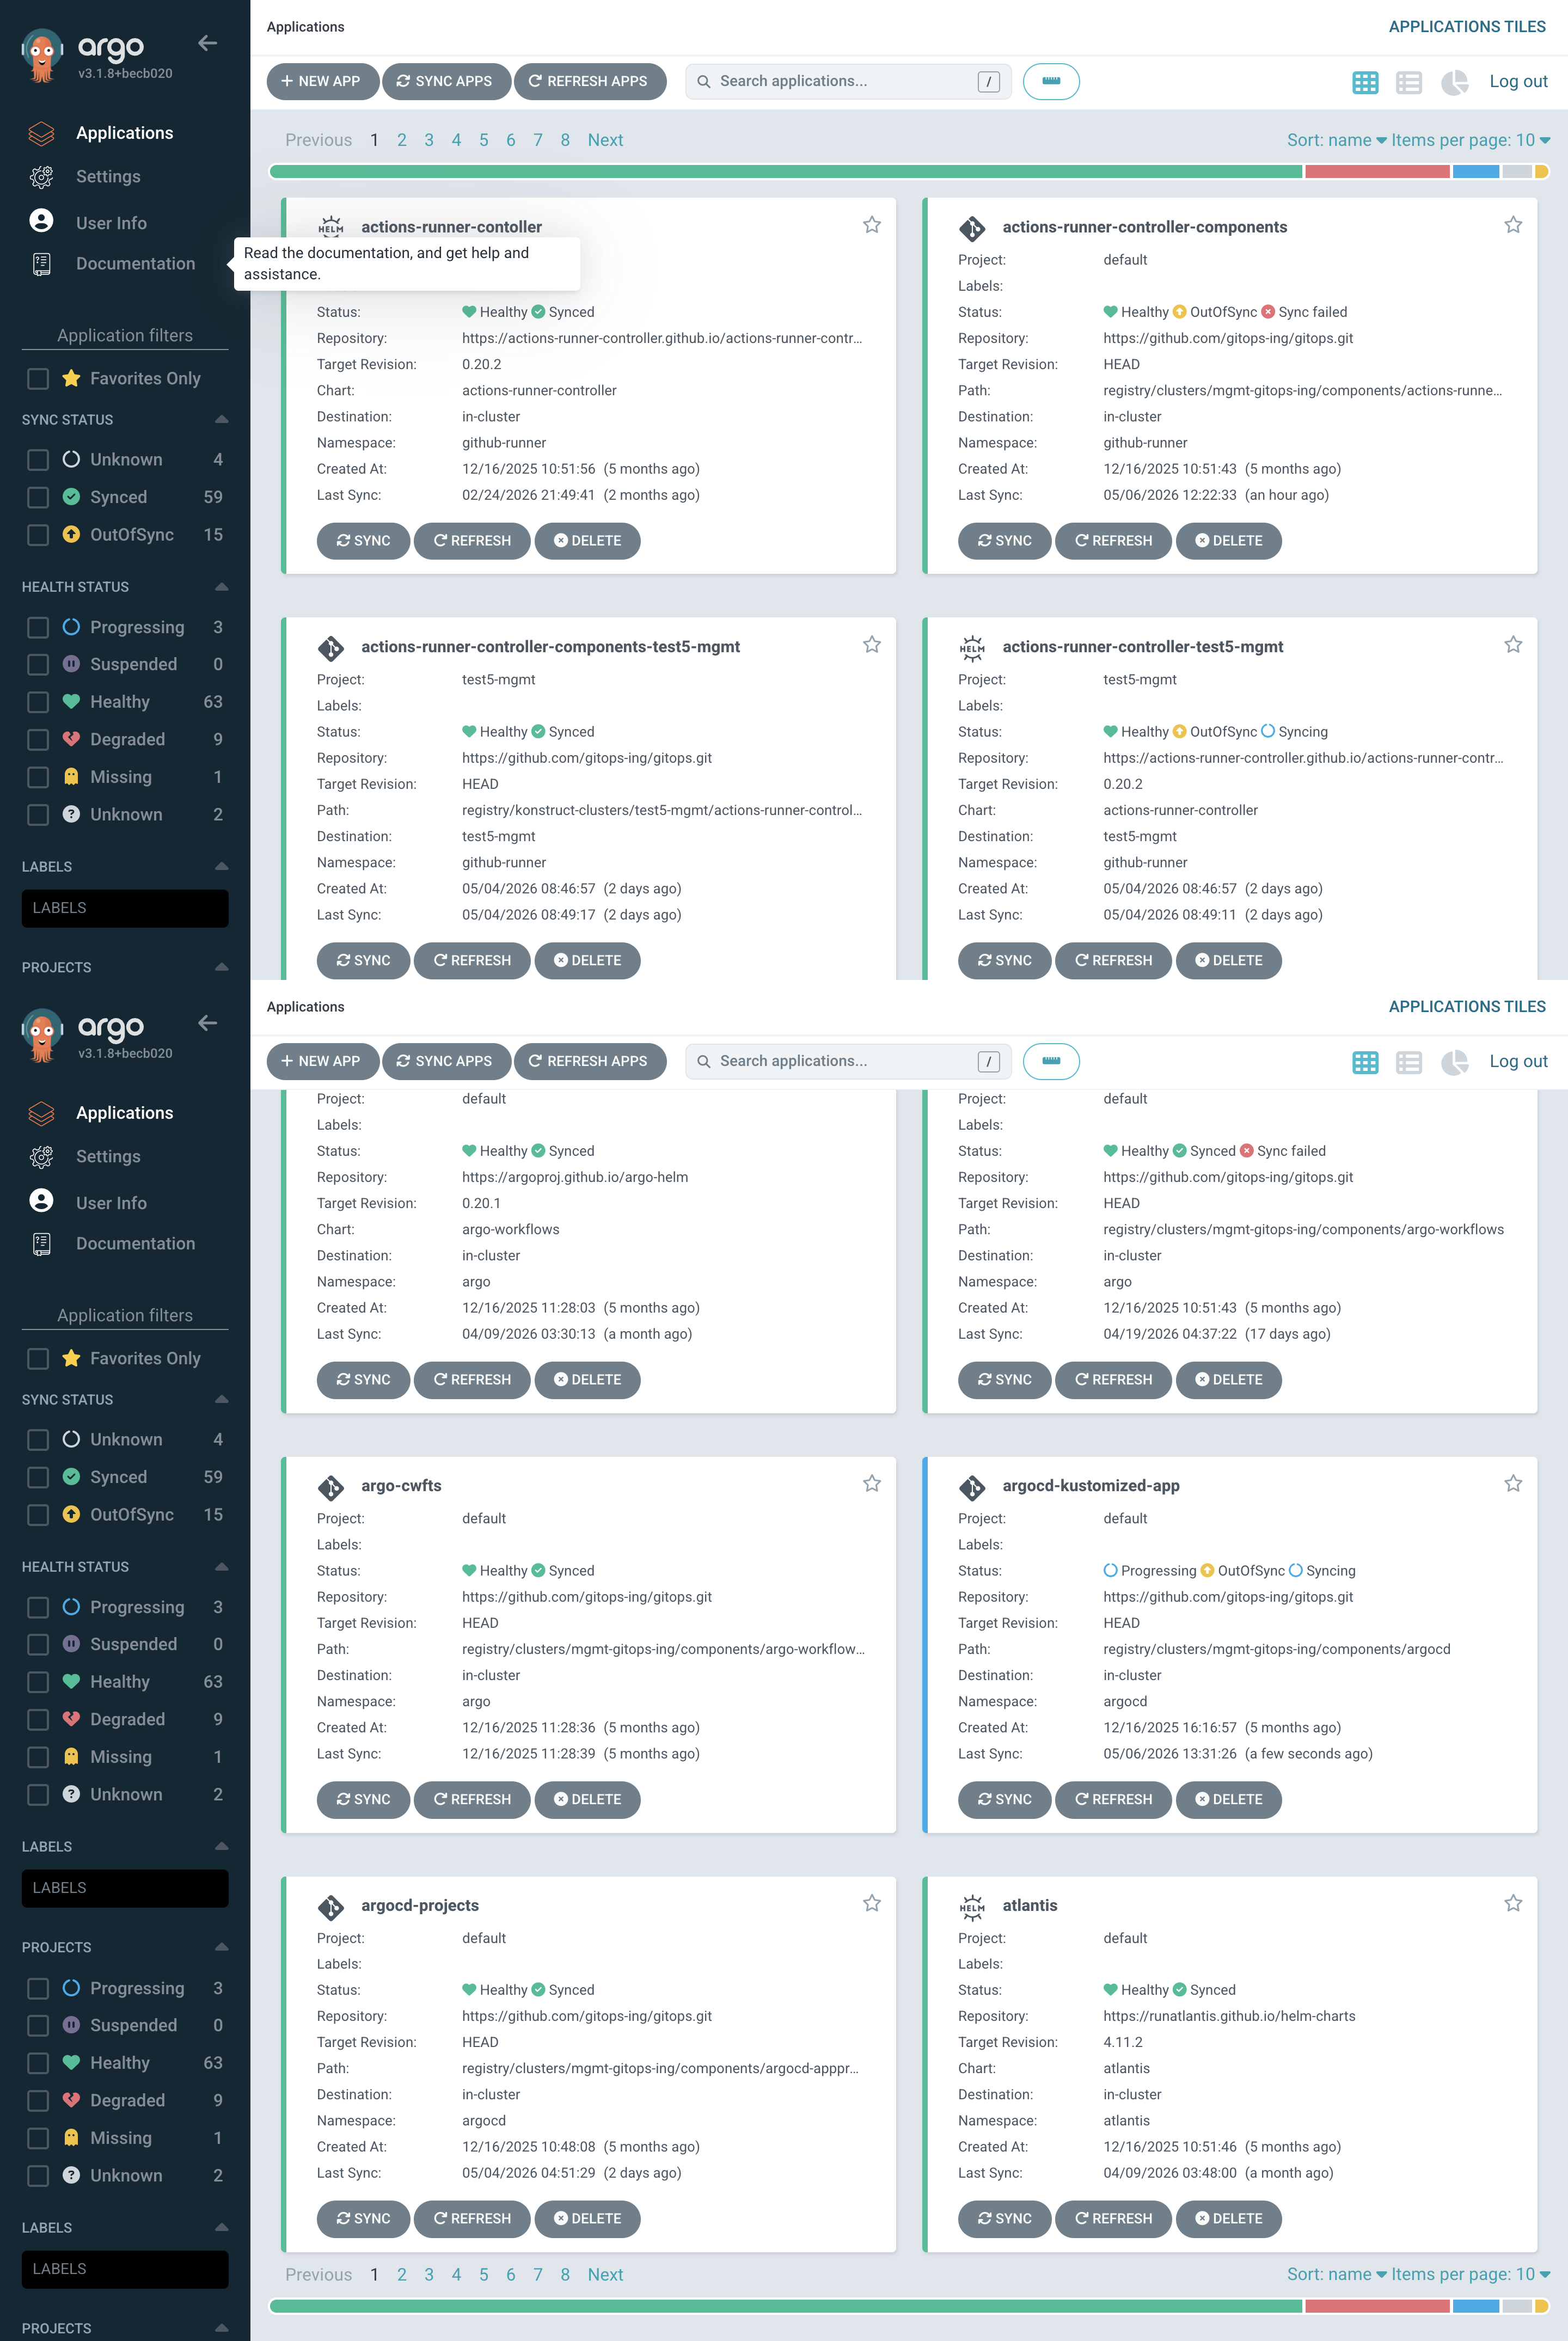Star the actions-runner-contoller application
1568x2341 pixels.
[x=872, y=225]
